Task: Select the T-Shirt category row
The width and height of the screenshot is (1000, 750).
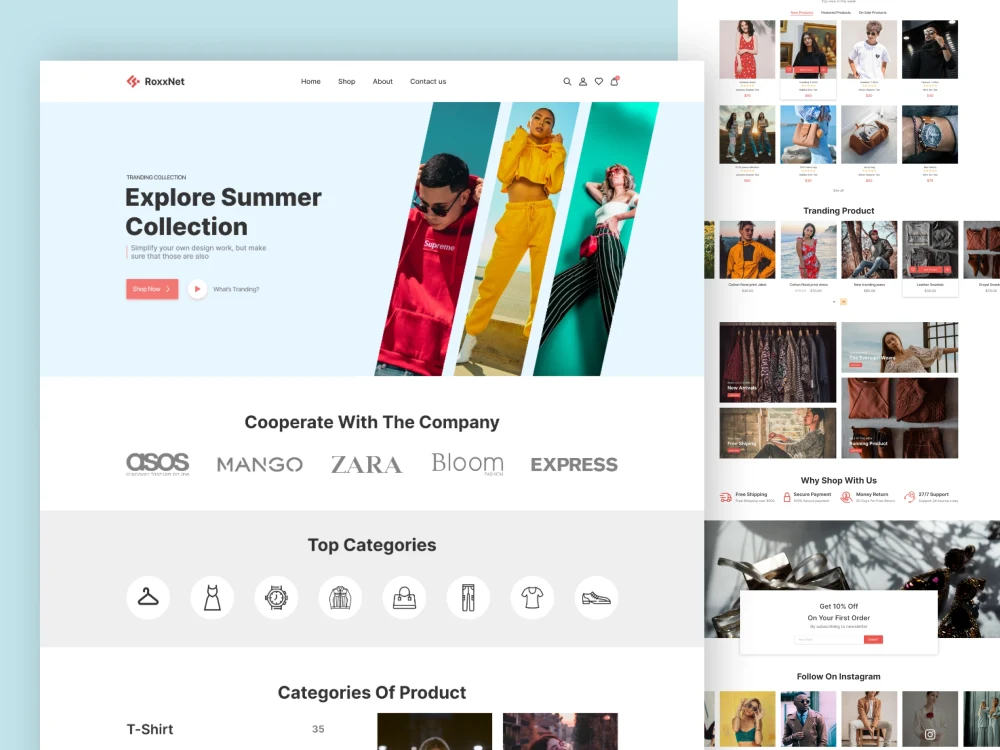Action: click(225, 729)
